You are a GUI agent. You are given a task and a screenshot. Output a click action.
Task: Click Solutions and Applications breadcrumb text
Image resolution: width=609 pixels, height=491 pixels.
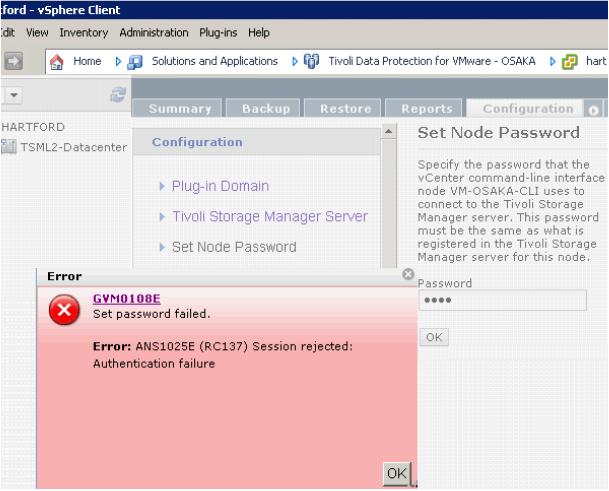tap(215, 61)
